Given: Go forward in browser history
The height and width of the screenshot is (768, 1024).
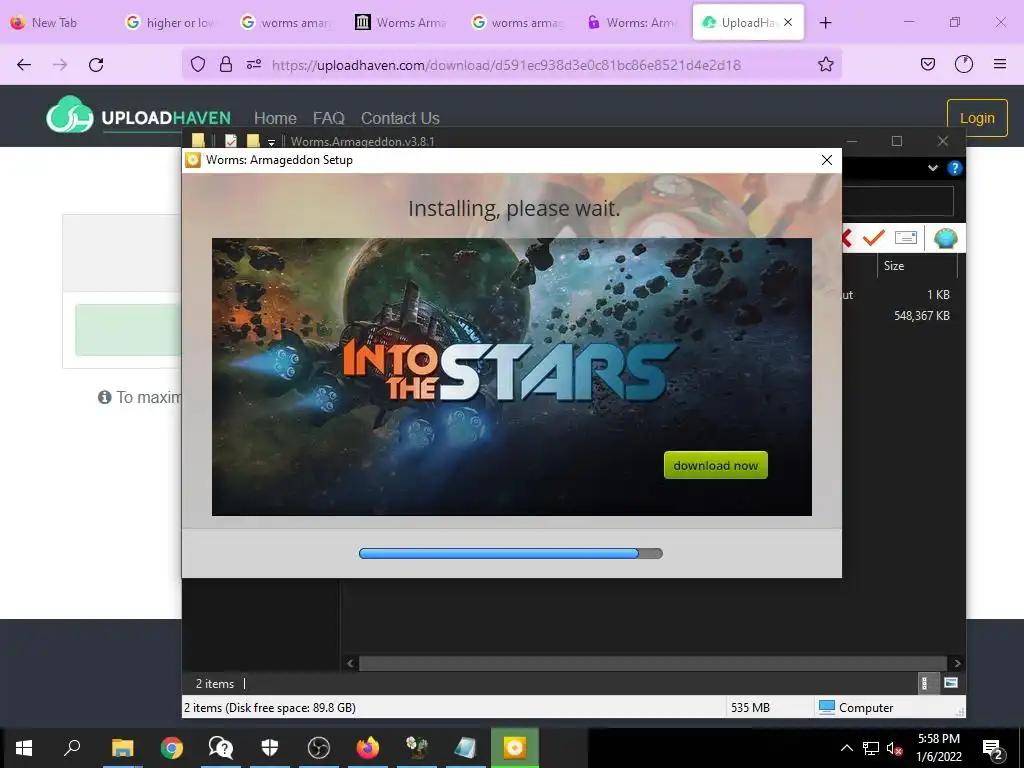Looking at the screenshot, I should coord(60,64).
